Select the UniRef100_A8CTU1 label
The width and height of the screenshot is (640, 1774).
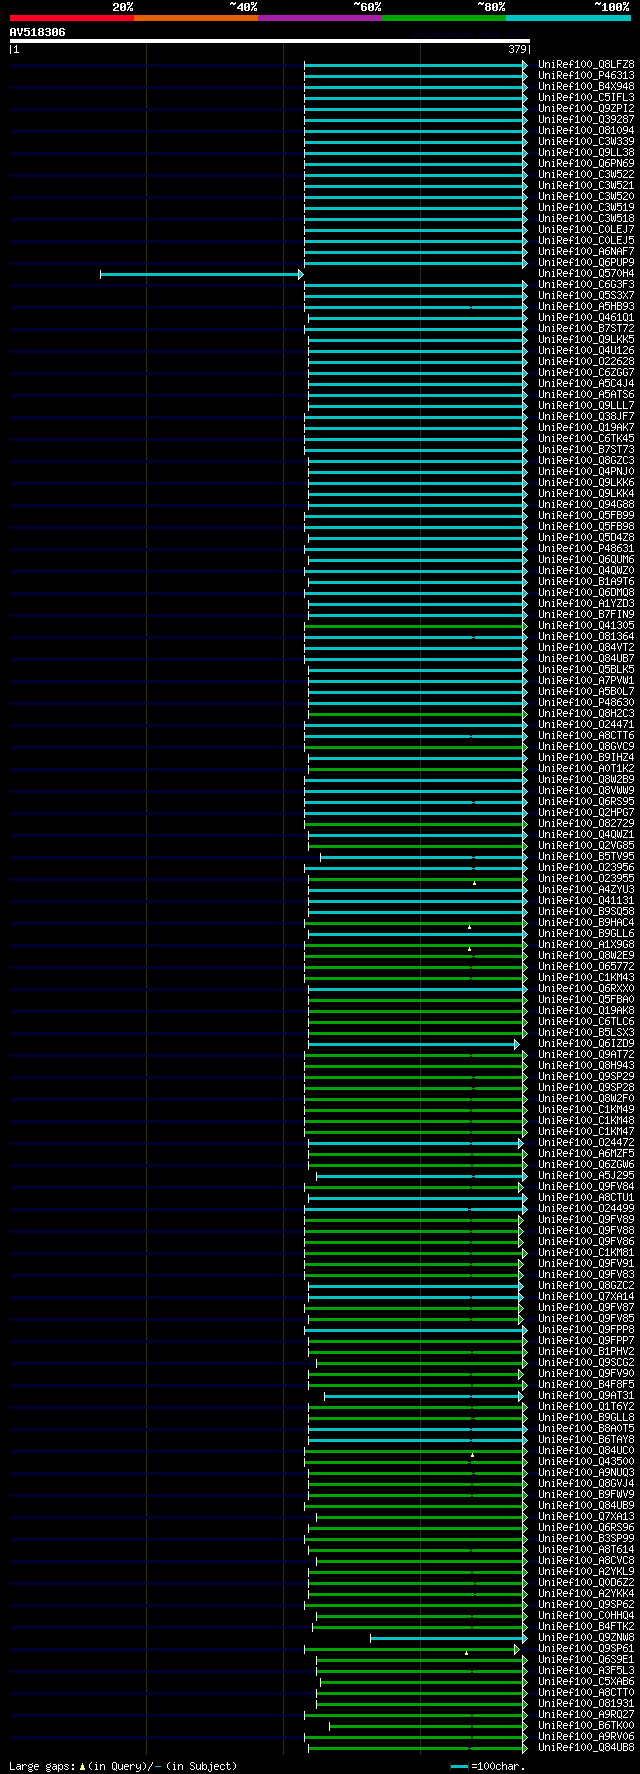pos(586,1197)
